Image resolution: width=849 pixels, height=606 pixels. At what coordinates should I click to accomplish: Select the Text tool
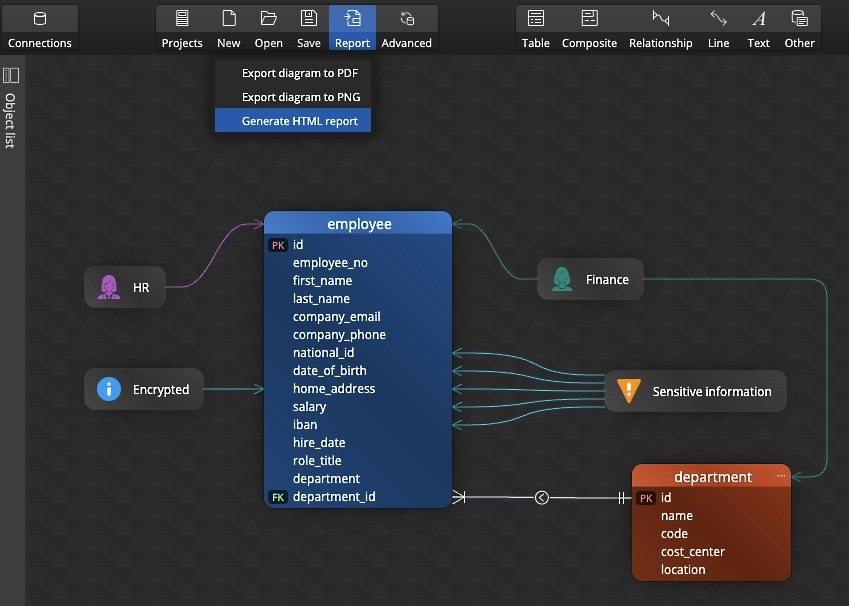759,28
